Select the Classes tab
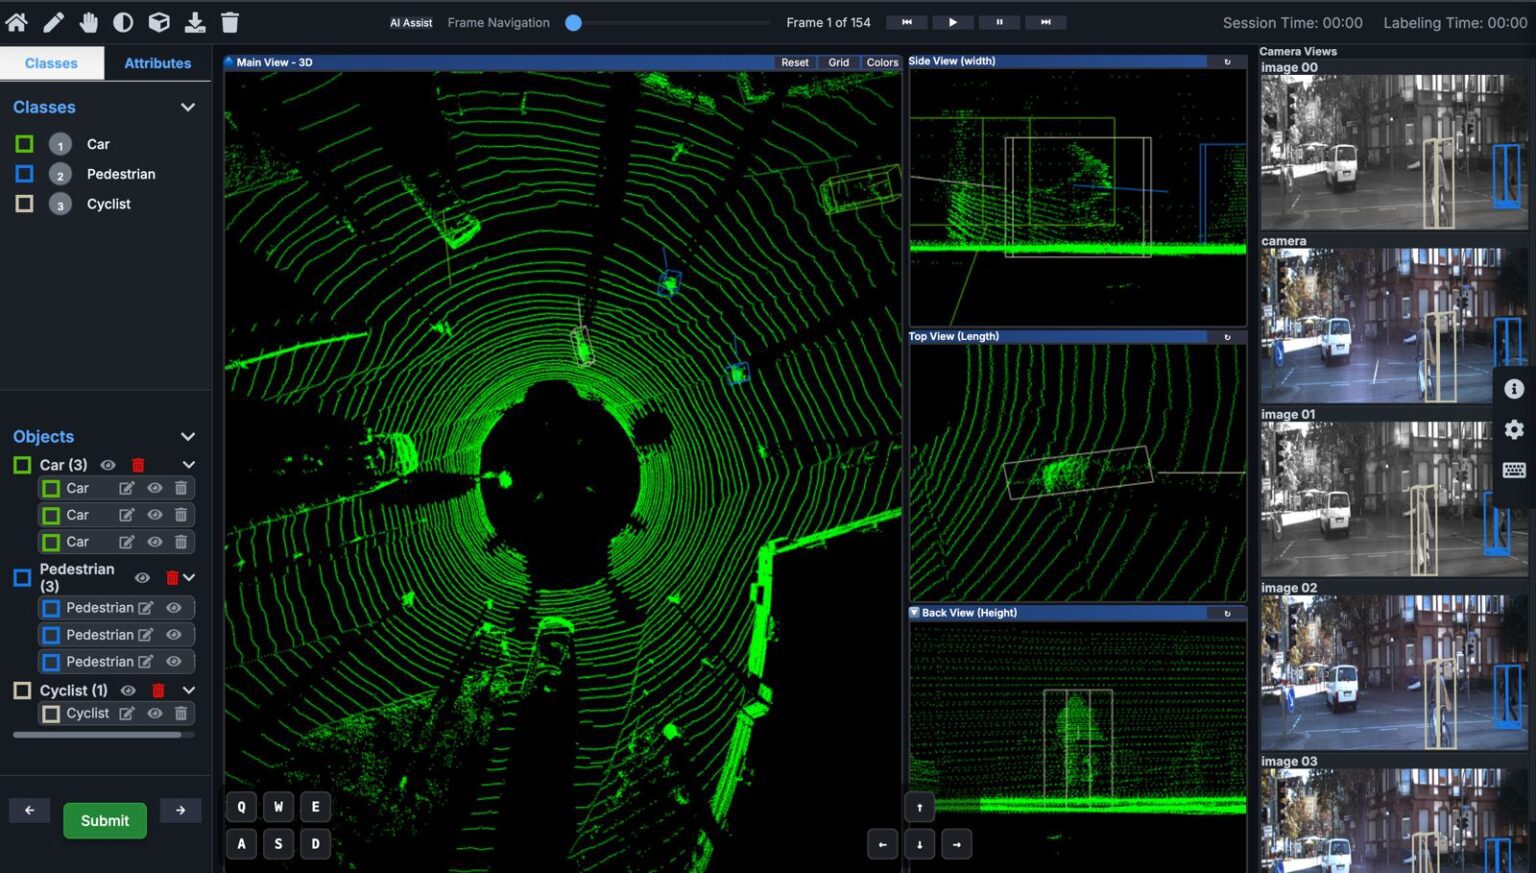Viewport: 1536px width, 873px height. point(52,62)
